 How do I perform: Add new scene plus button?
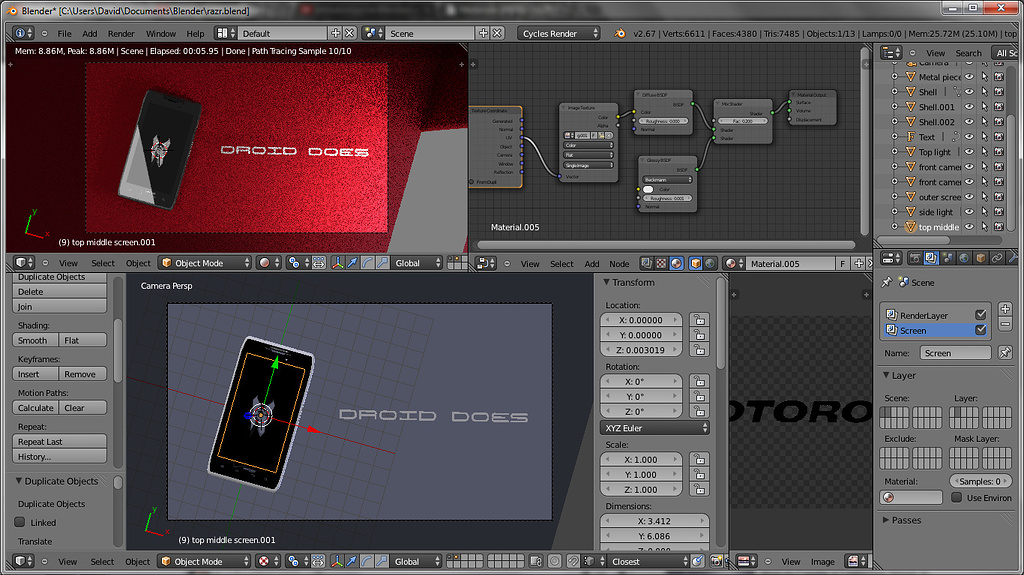(x=483, y=33)
